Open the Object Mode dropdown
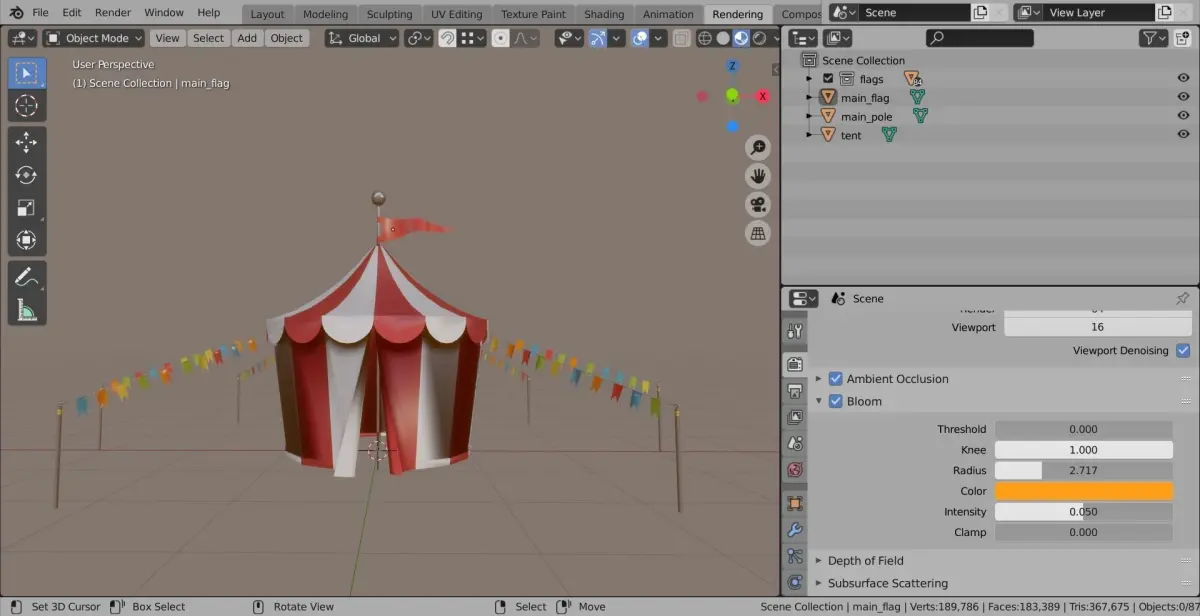This screenshot has width=1200, height=616. [x=95, y=38]
